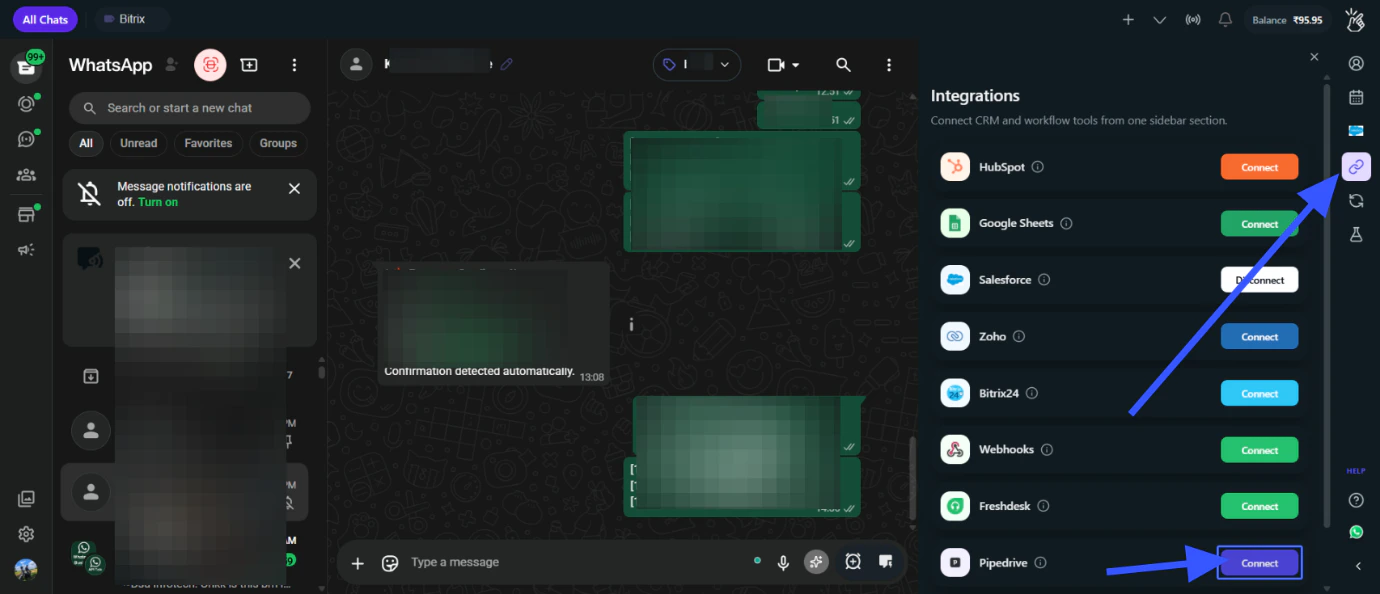Disconnect the Salesforce integration
1380x594 pixels.
[x=1259, y=280]
